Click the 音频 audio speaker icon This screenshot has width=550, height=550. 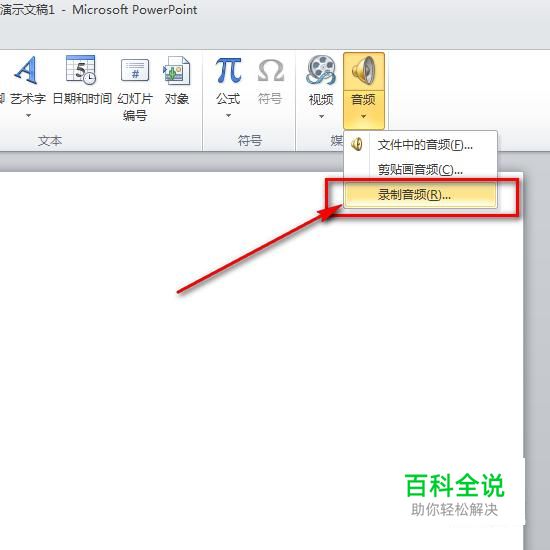[x=364, y=71]
